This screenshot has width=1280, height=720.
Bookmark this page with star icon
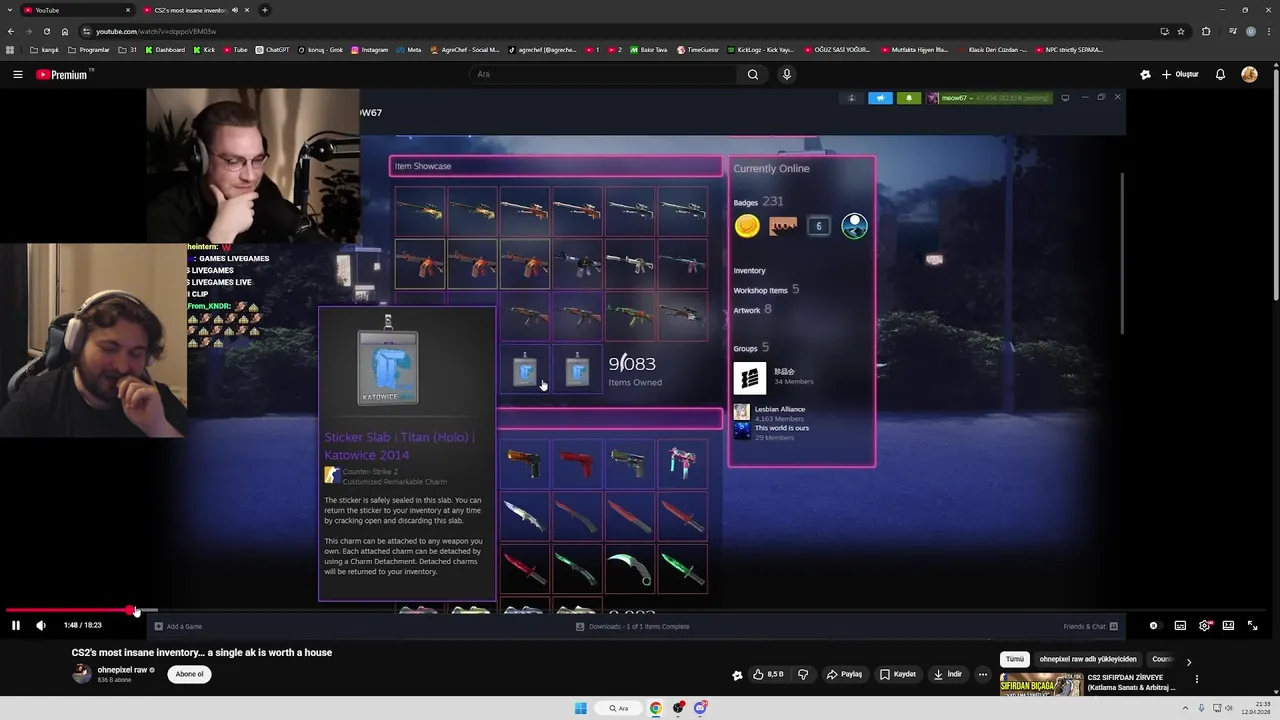(x=1180, y=31)
